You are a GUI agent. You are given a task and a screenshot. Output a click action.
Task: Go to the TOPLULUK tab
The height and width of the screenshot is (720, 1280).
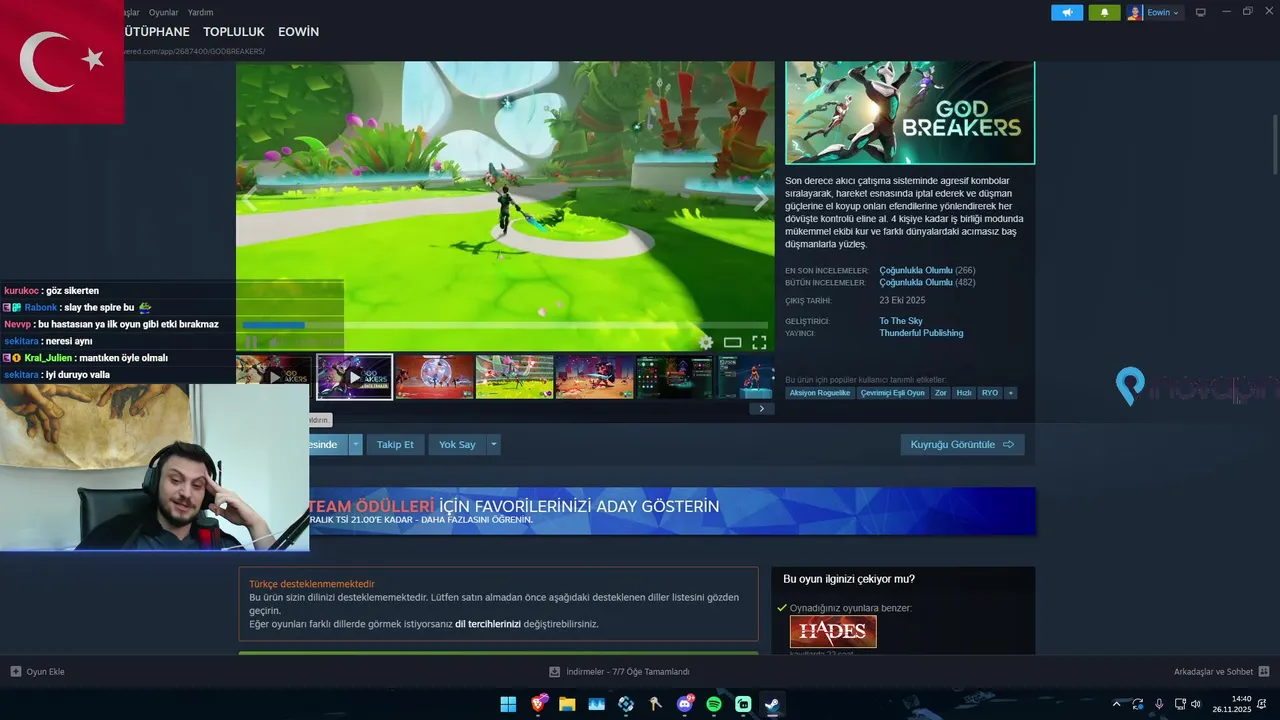tap(234, 32)
